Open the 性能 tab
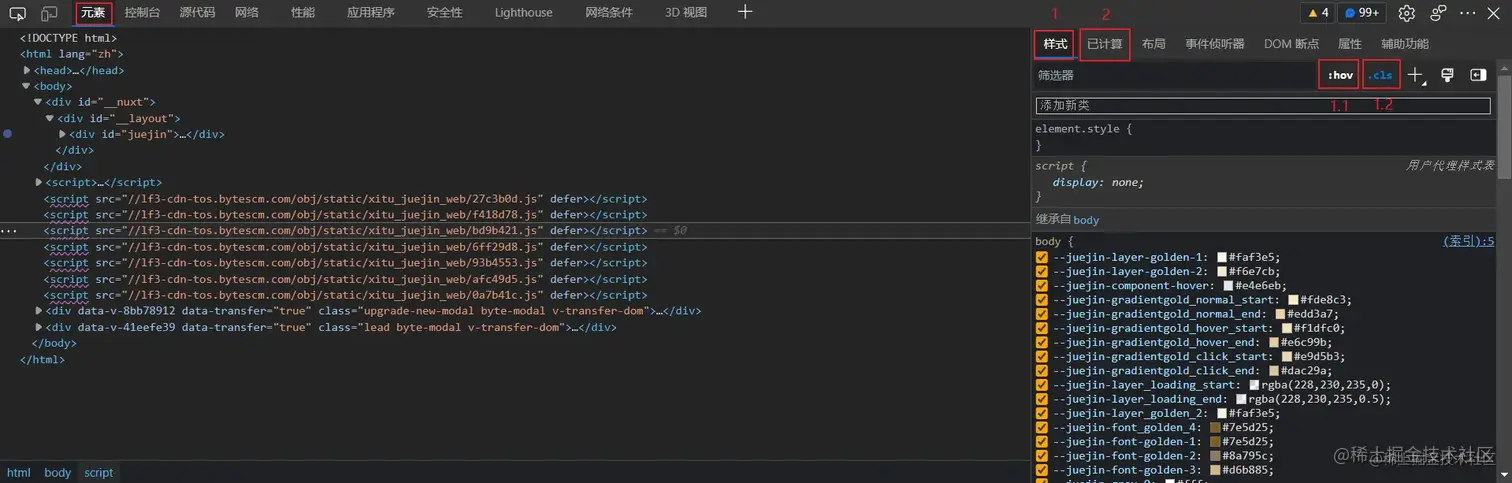1512x483 pixels. (x=302, y=13)
